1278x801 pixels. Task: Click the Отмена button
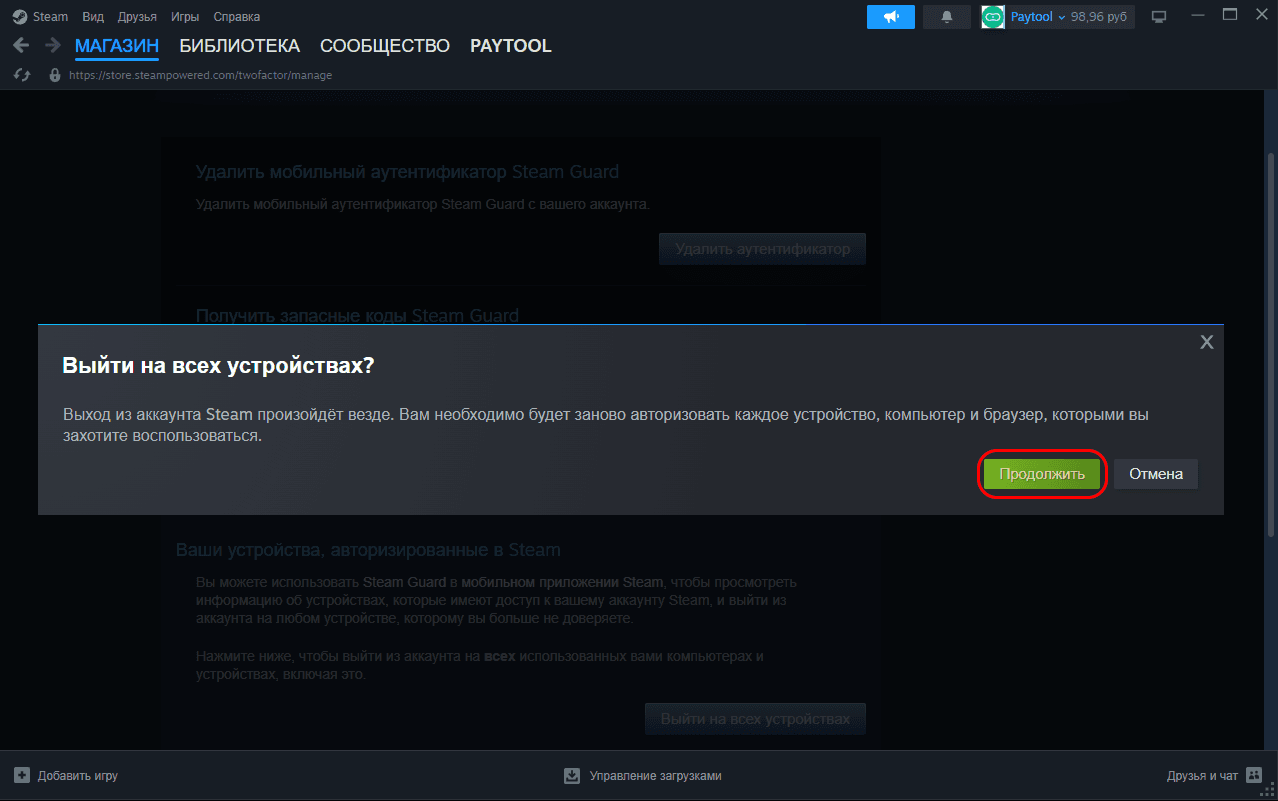pyautogui.click(x=1156, y=474)
